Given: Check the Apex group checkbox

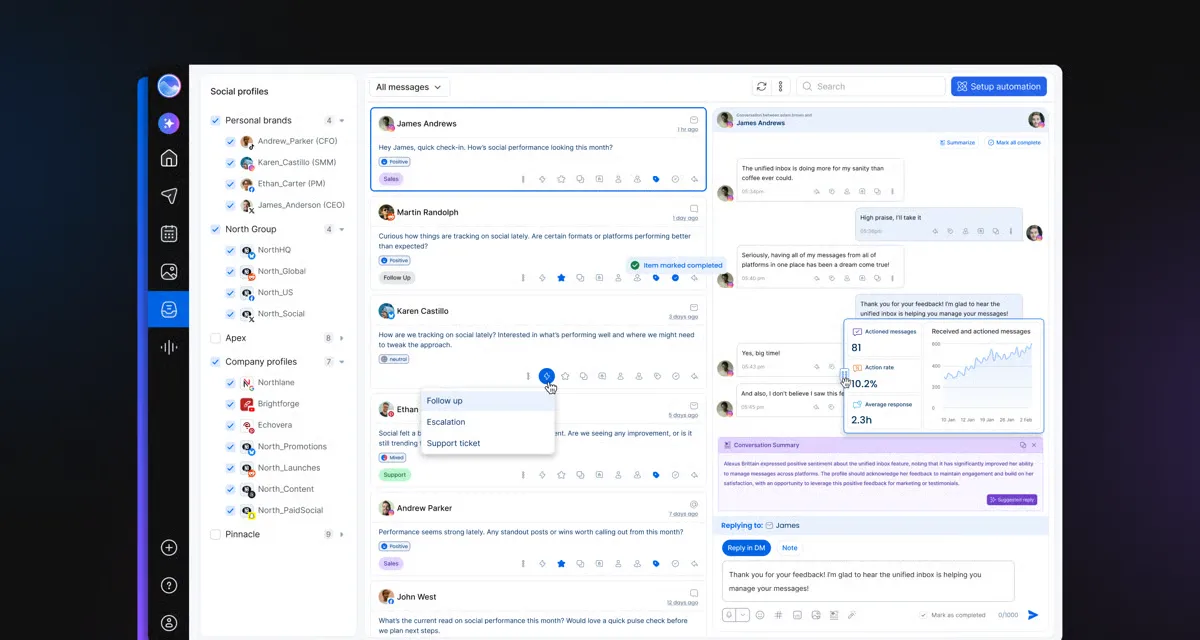Looking at the screenshot, I should pos(215,338).
